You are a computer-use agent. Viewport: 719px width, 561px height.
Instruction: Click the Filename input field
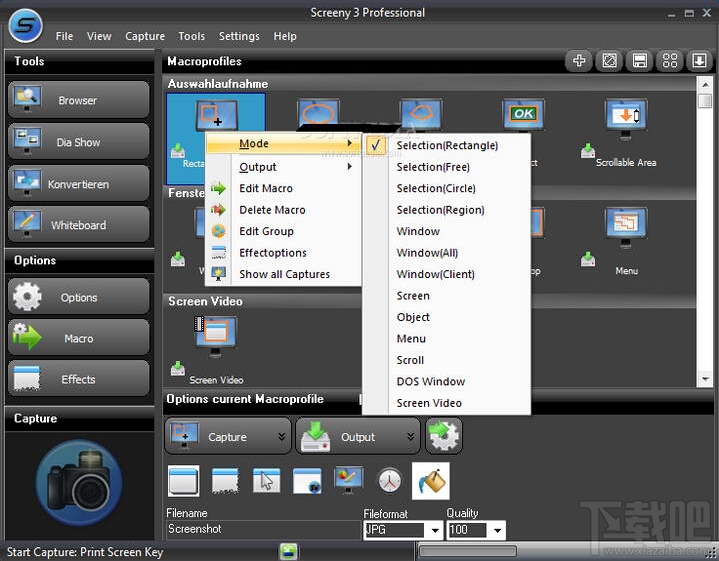(x=263, y=529)
